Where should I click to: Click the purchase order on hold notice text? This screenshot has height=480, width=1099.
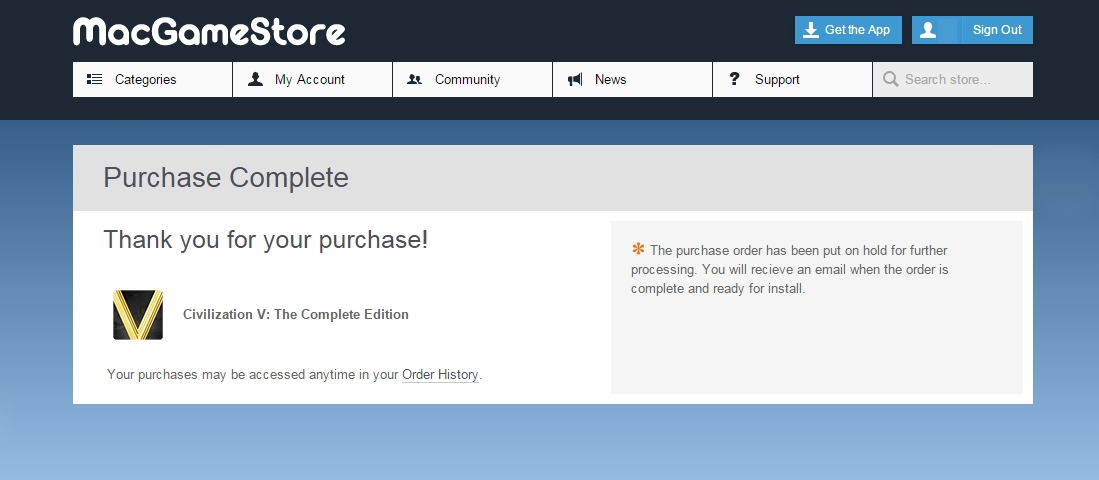coord(790,269)
